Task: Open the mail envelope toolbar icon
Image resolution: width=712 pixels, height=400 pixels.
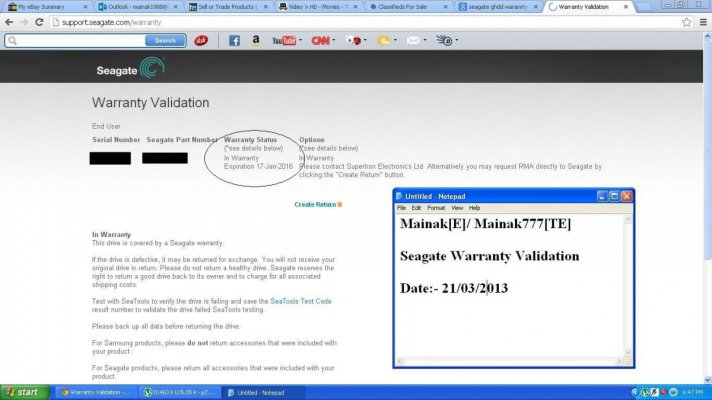Action: point(413,40)
